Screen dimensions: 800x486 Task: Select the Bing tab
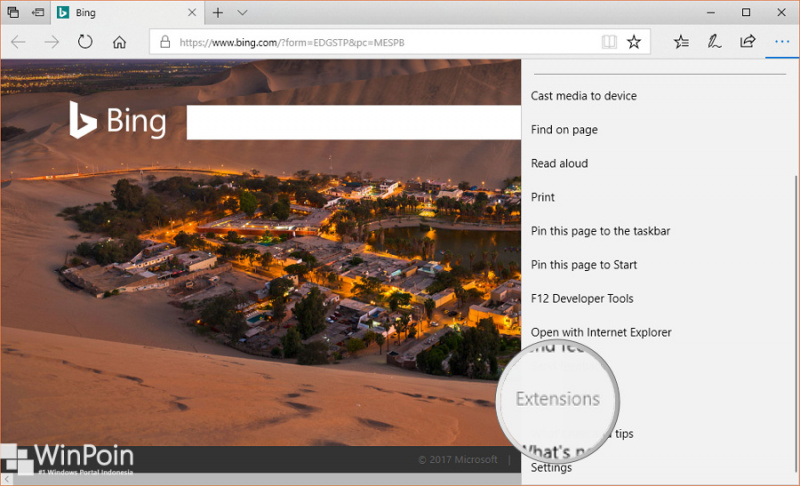coord(127,12)
